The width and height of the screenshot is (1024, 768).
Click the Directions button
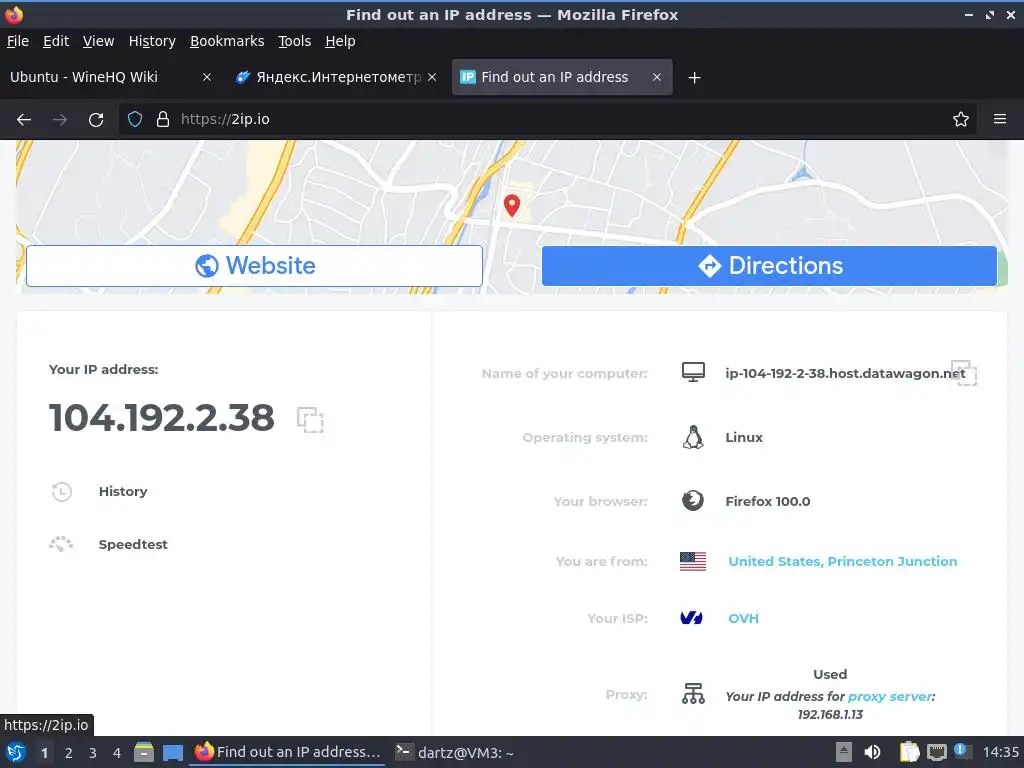click(x=769, y=266)
